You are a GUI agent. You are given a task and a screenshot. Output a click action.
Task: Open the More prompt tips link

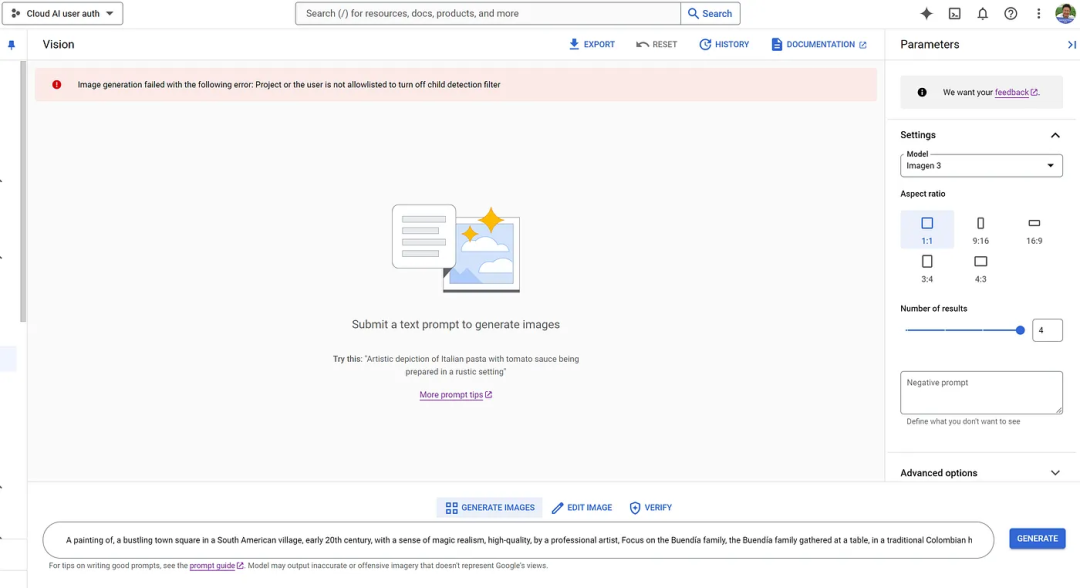pos(455,395)
